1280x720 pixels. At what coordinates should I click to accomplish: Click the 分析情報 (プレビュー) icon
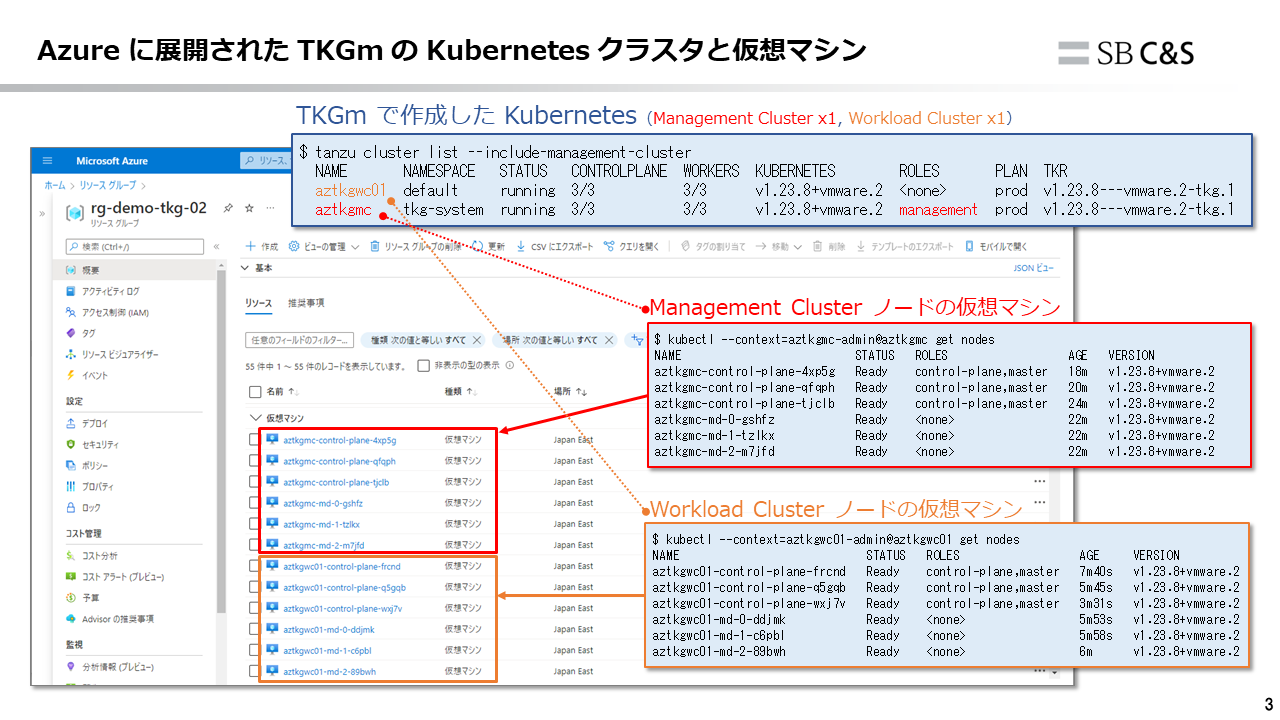pyautogui.click(x=71, y=666)
